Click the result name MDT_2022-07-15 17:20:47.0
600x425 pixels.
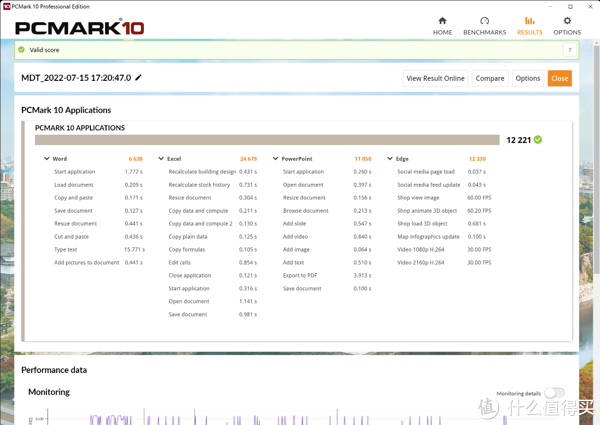coord(76,78)
